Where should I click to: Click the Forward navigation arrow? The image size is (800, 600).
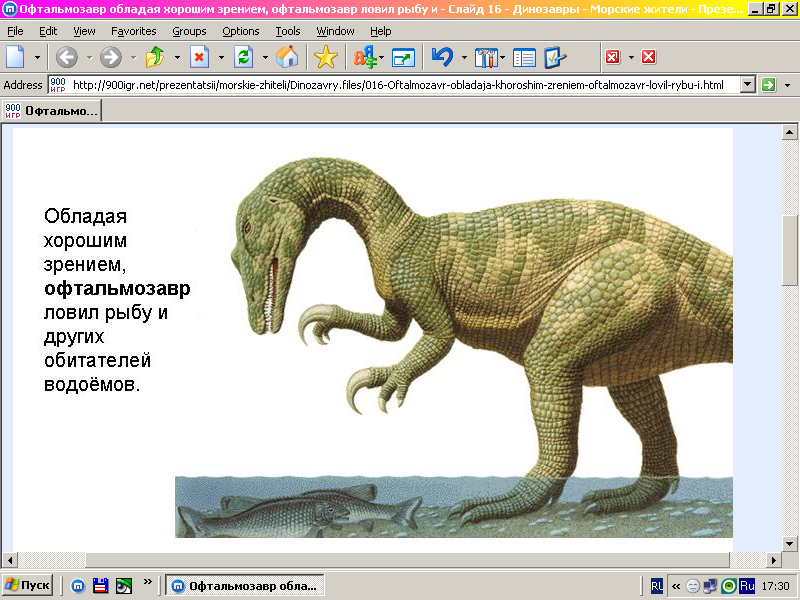click(110, 57)
